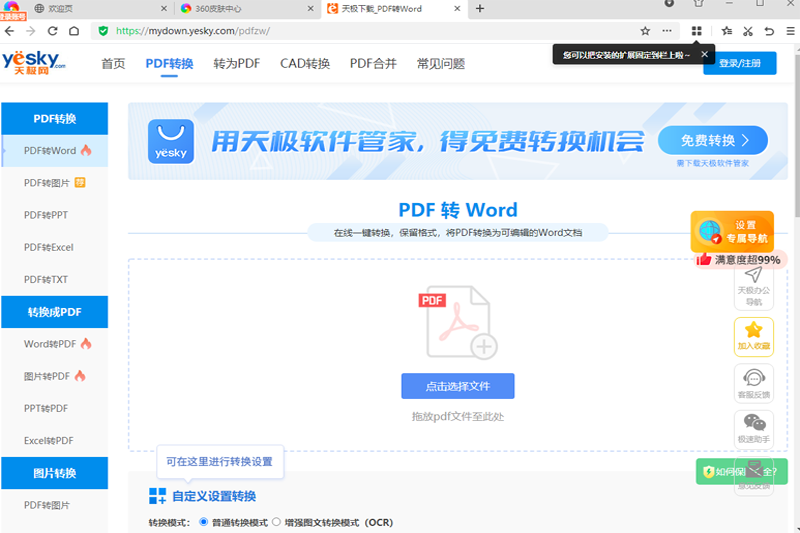Click the yesky bag icon in banner

coord(171,141)
